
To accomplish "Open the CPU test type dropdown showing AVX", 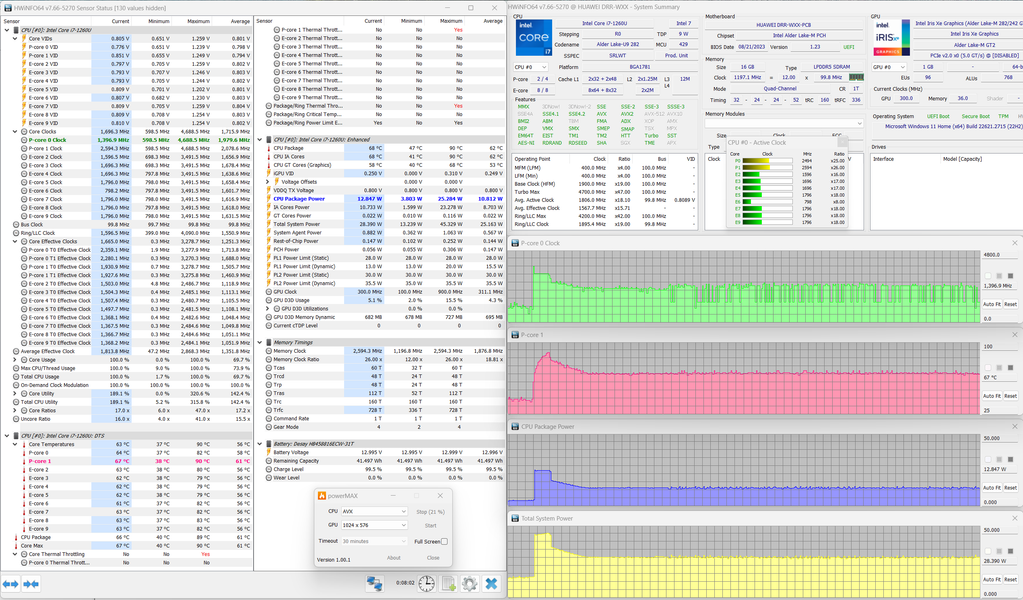I will (374, 511).
